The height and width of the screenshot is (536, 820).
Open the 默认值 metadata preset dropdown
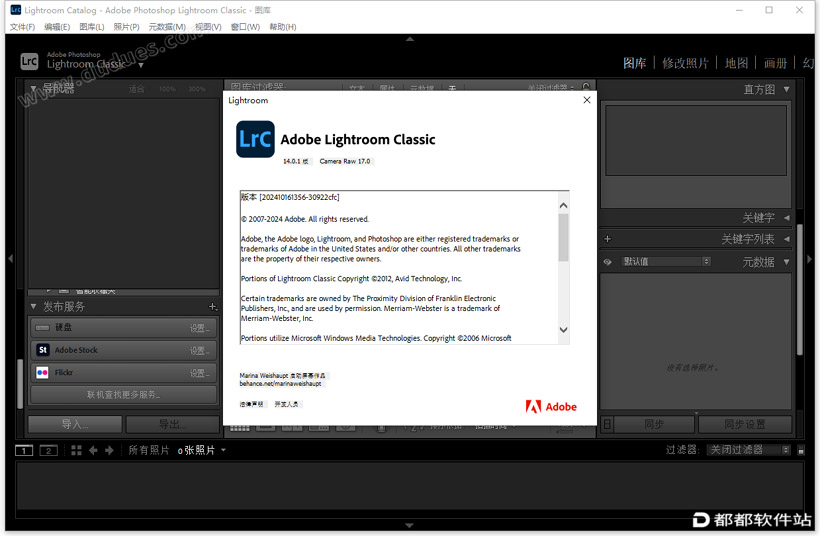pos(666,261)
